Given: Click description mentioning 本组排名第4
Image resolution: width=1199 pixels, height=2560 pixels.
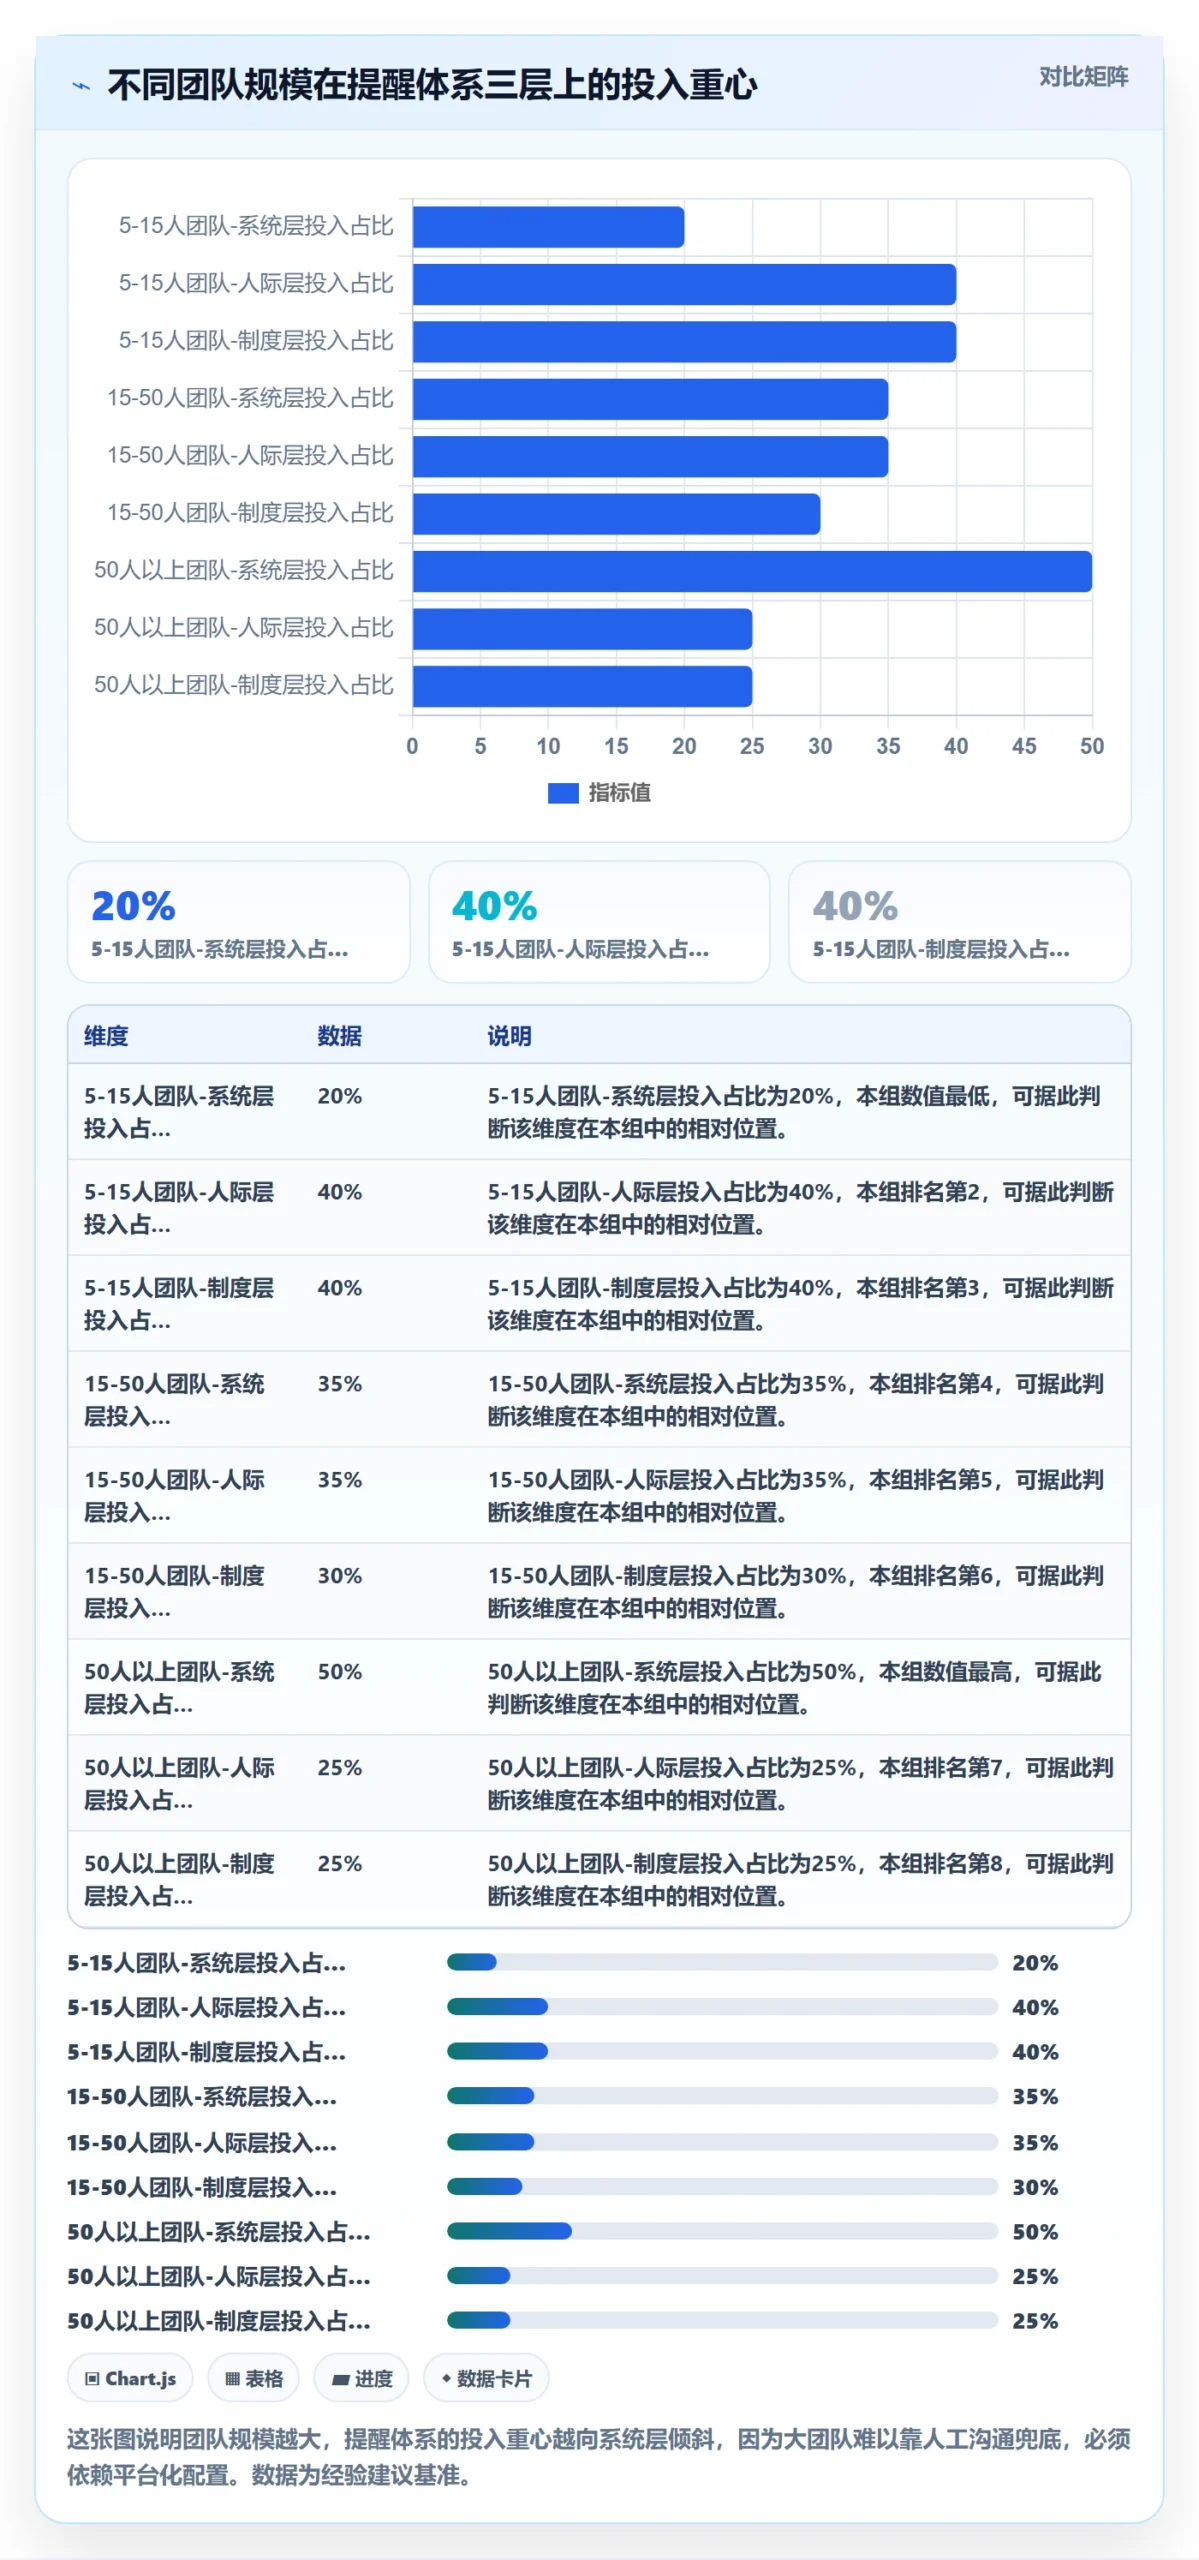Looking at the screenshot, I should click(796, 1400).
